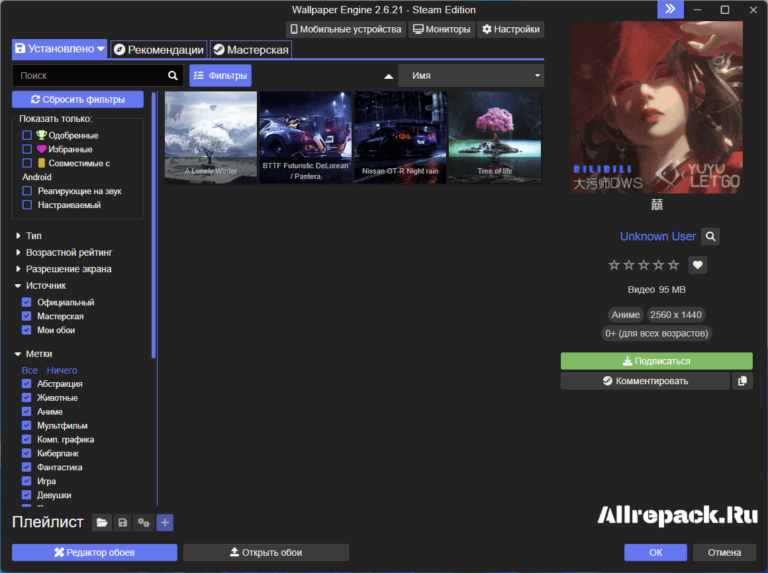
Task: Expand Разрешение экрана section
Action: [63, 269]
